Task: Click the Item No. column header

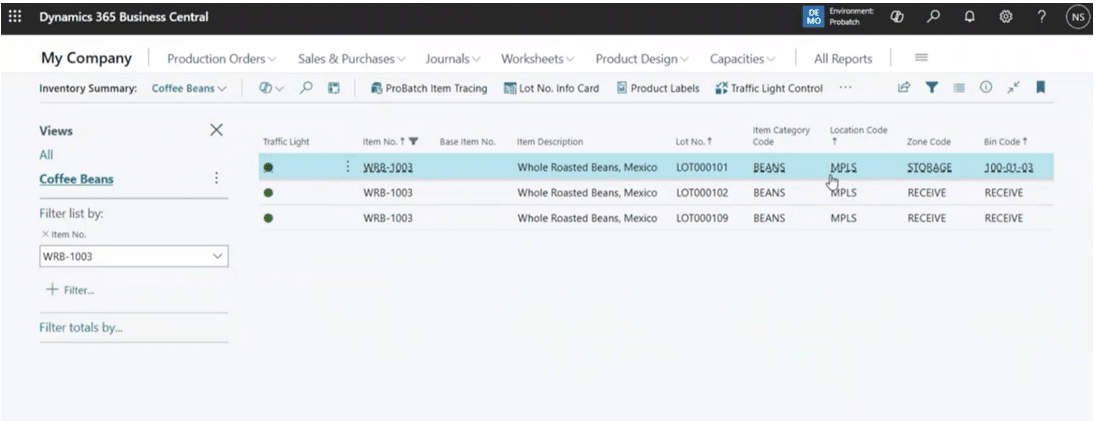Action: (x=390, y=142)
